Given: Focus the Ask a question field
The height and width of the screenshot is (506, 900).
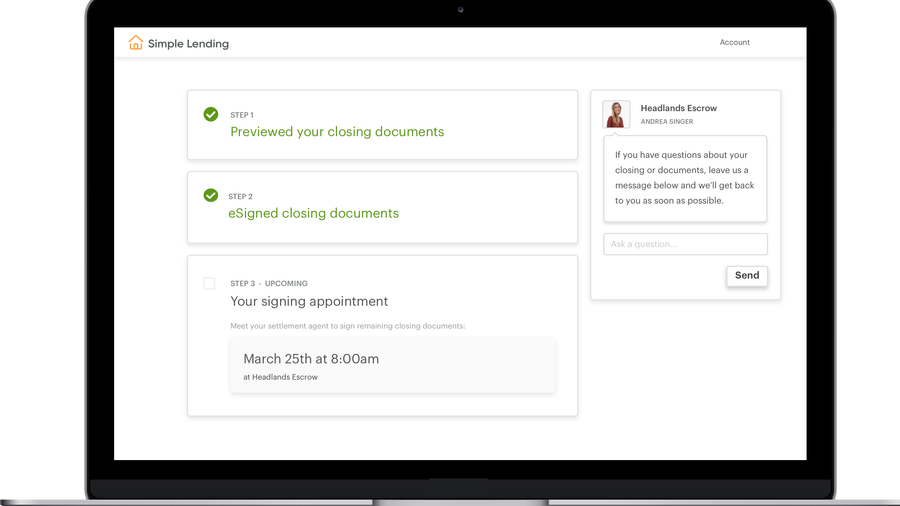Looking at the screenshot, I should point(685,244).
